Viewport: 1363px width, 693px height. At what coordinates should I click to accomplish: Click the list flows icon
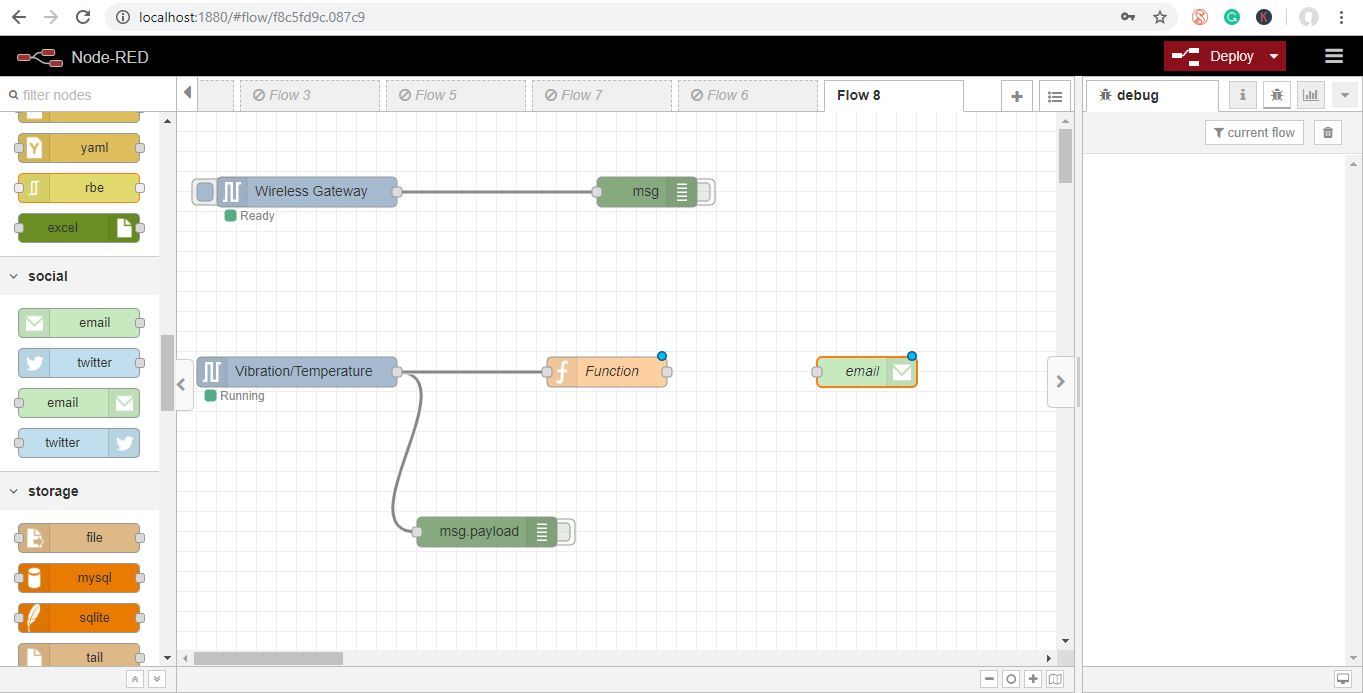tap(1054, 96)
